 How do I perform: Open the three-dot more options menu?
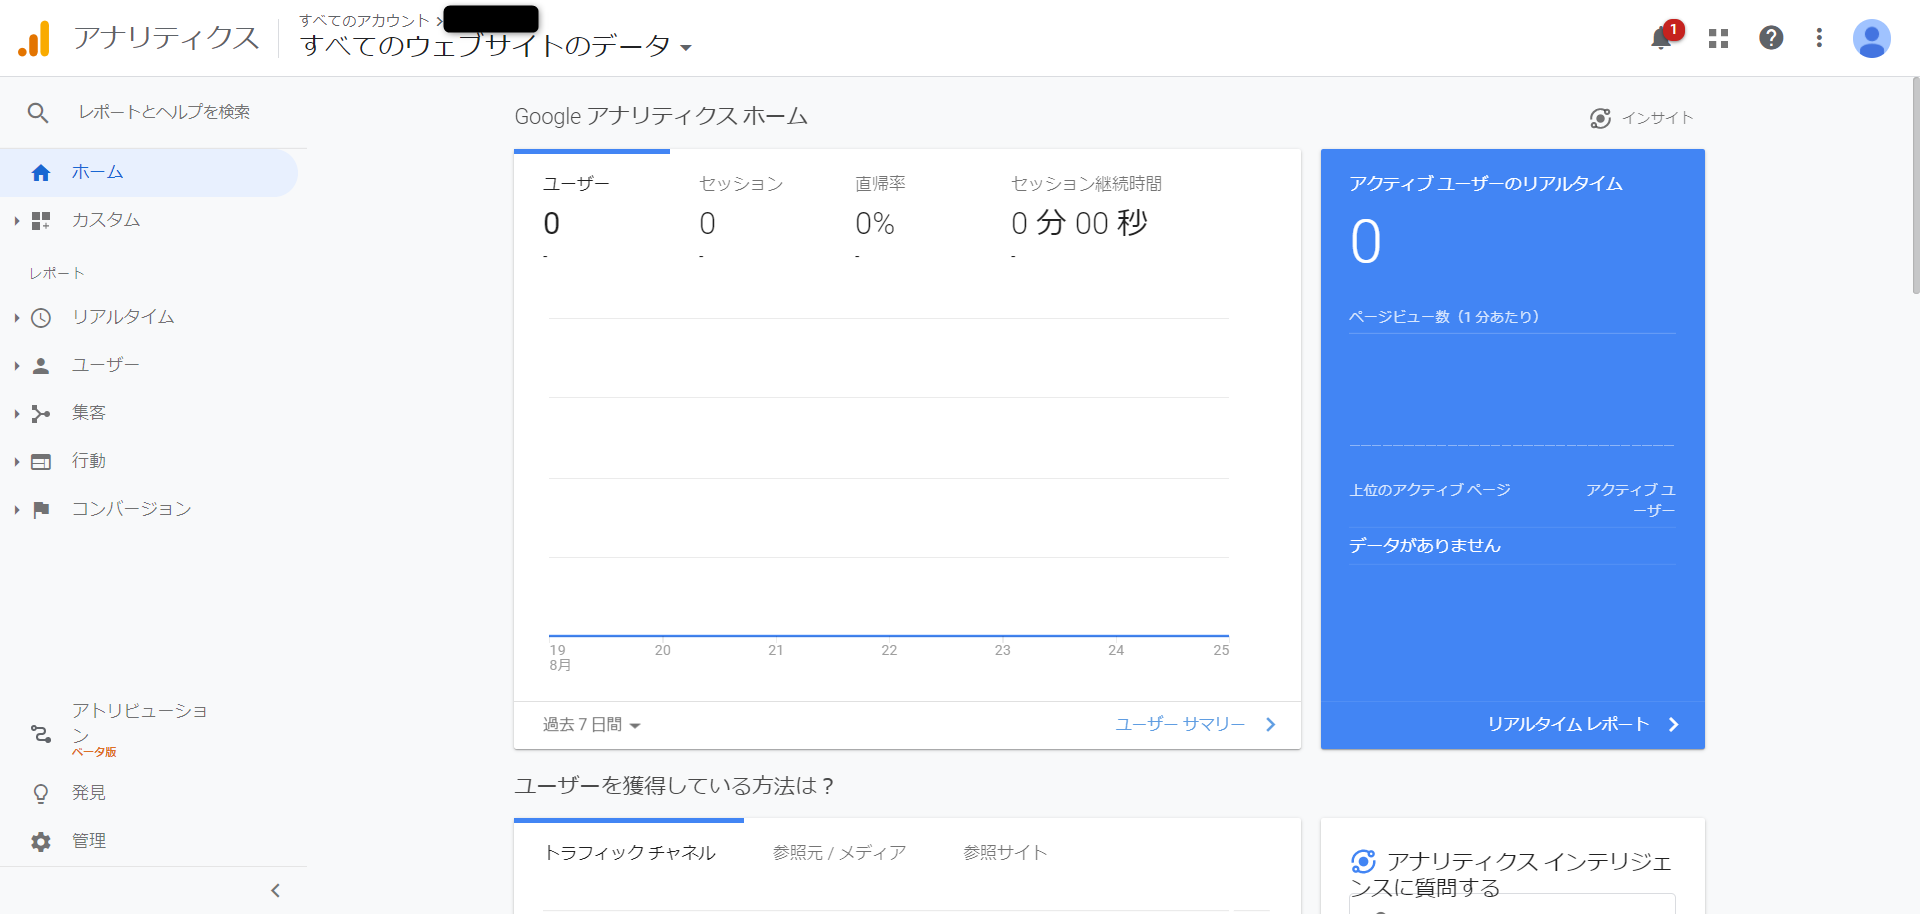pyautogui.click(x=1819, y=38)
